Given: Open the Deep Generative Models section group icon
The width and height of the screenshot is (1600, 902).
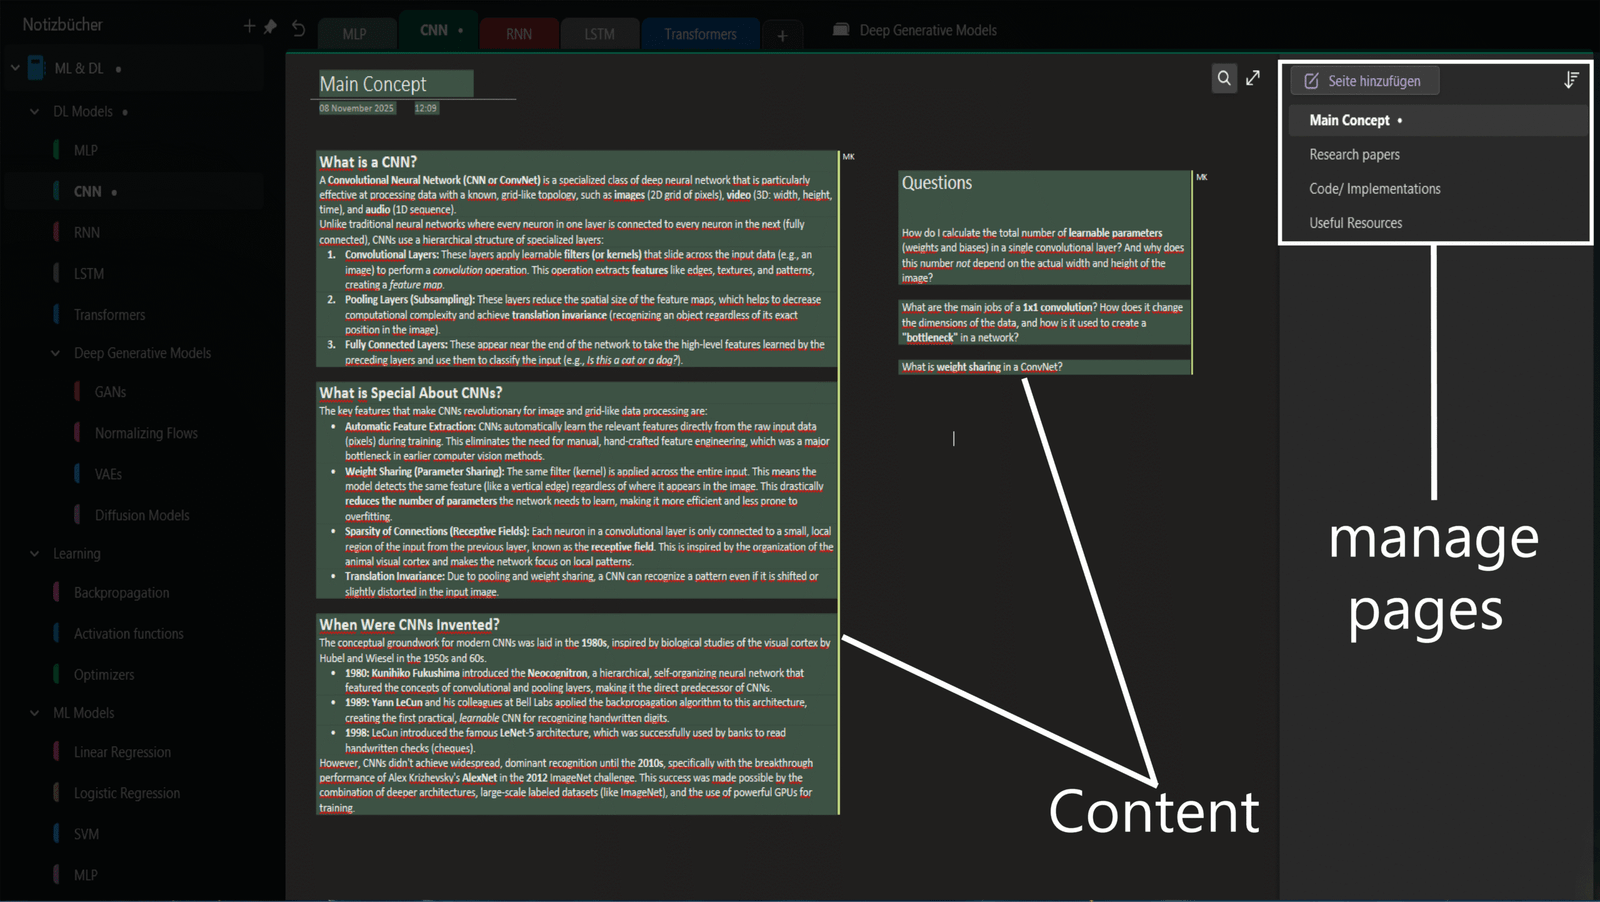Looking at the screenshot, I should click(841, 30).
